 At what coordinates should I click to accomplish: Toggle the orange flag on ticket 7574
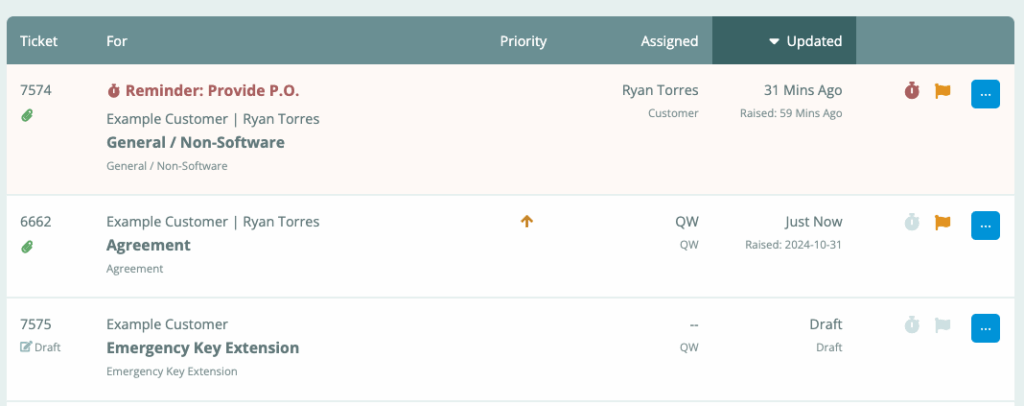coord(942,91)
